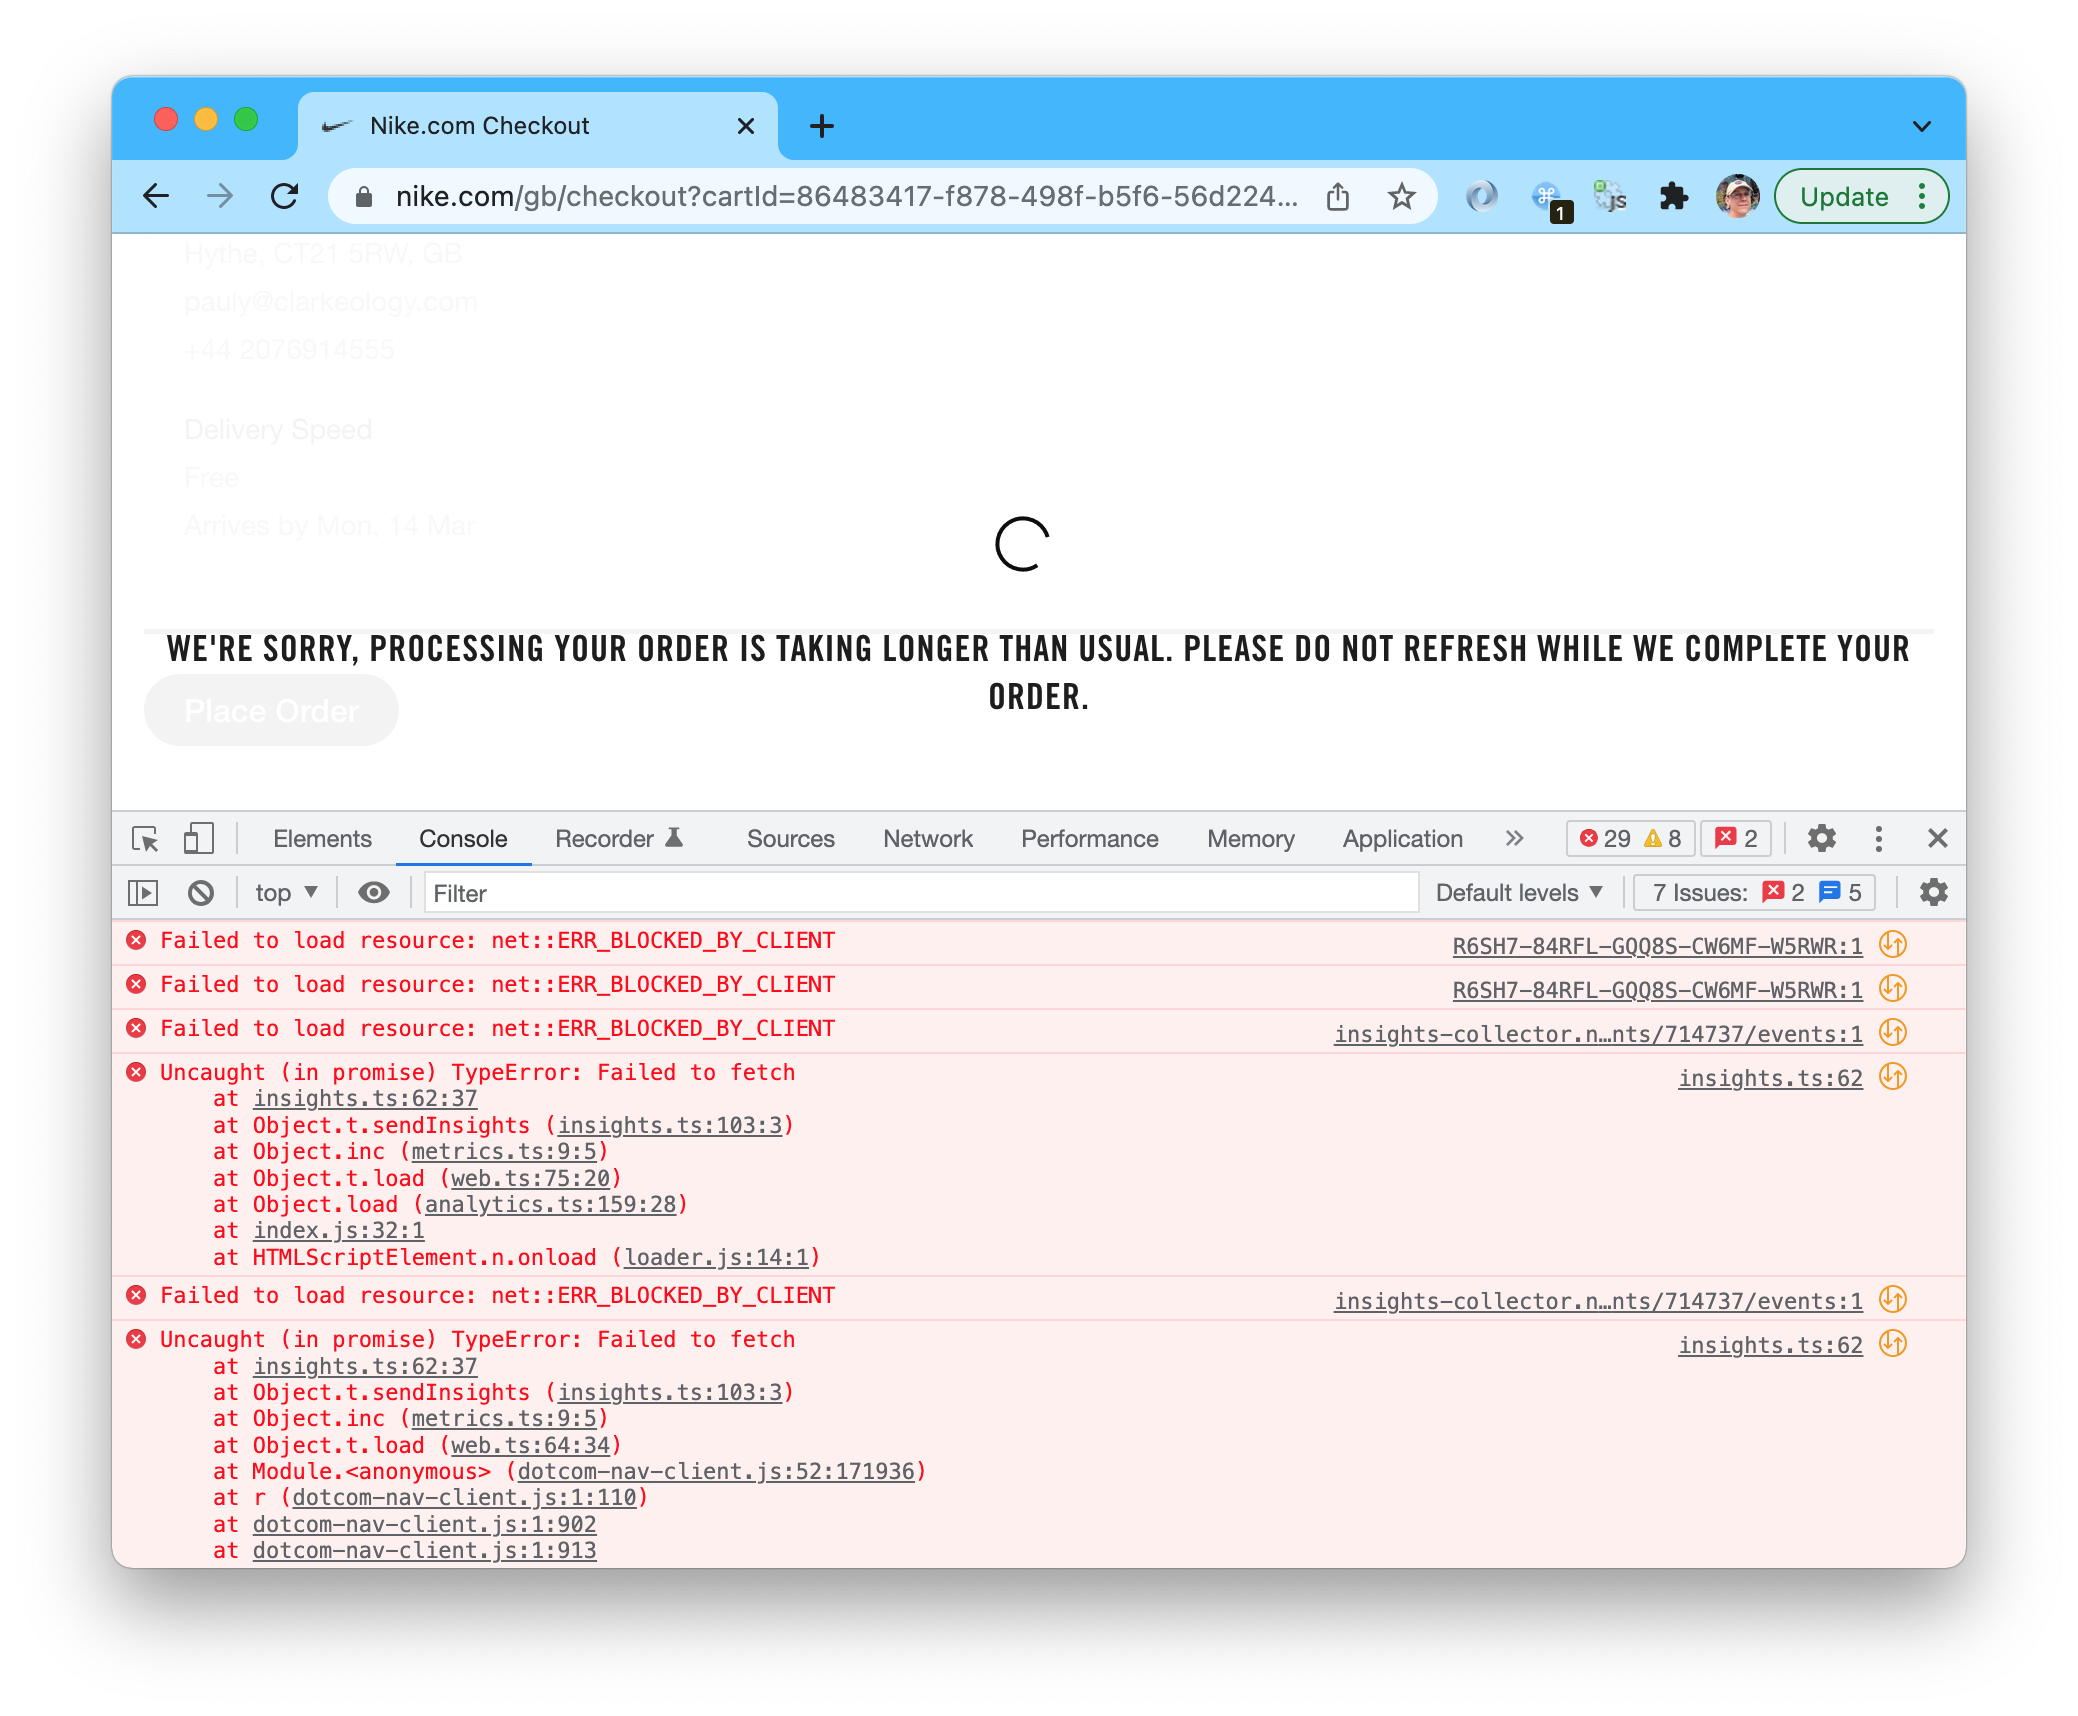The width and height of the screenshot is (2078, 1716).
Task: Open the metrics.ts:9:5 link in the first stack trace
Action: (505, 1151)
